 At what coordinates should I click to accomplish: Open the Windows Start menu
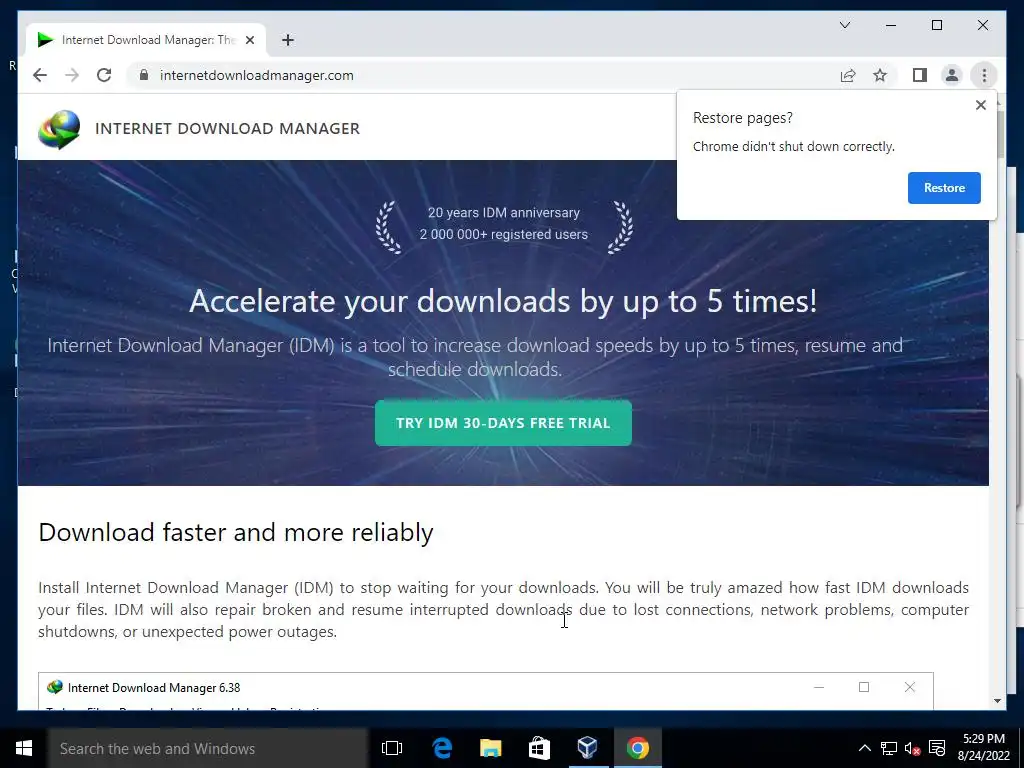(24, 748)
